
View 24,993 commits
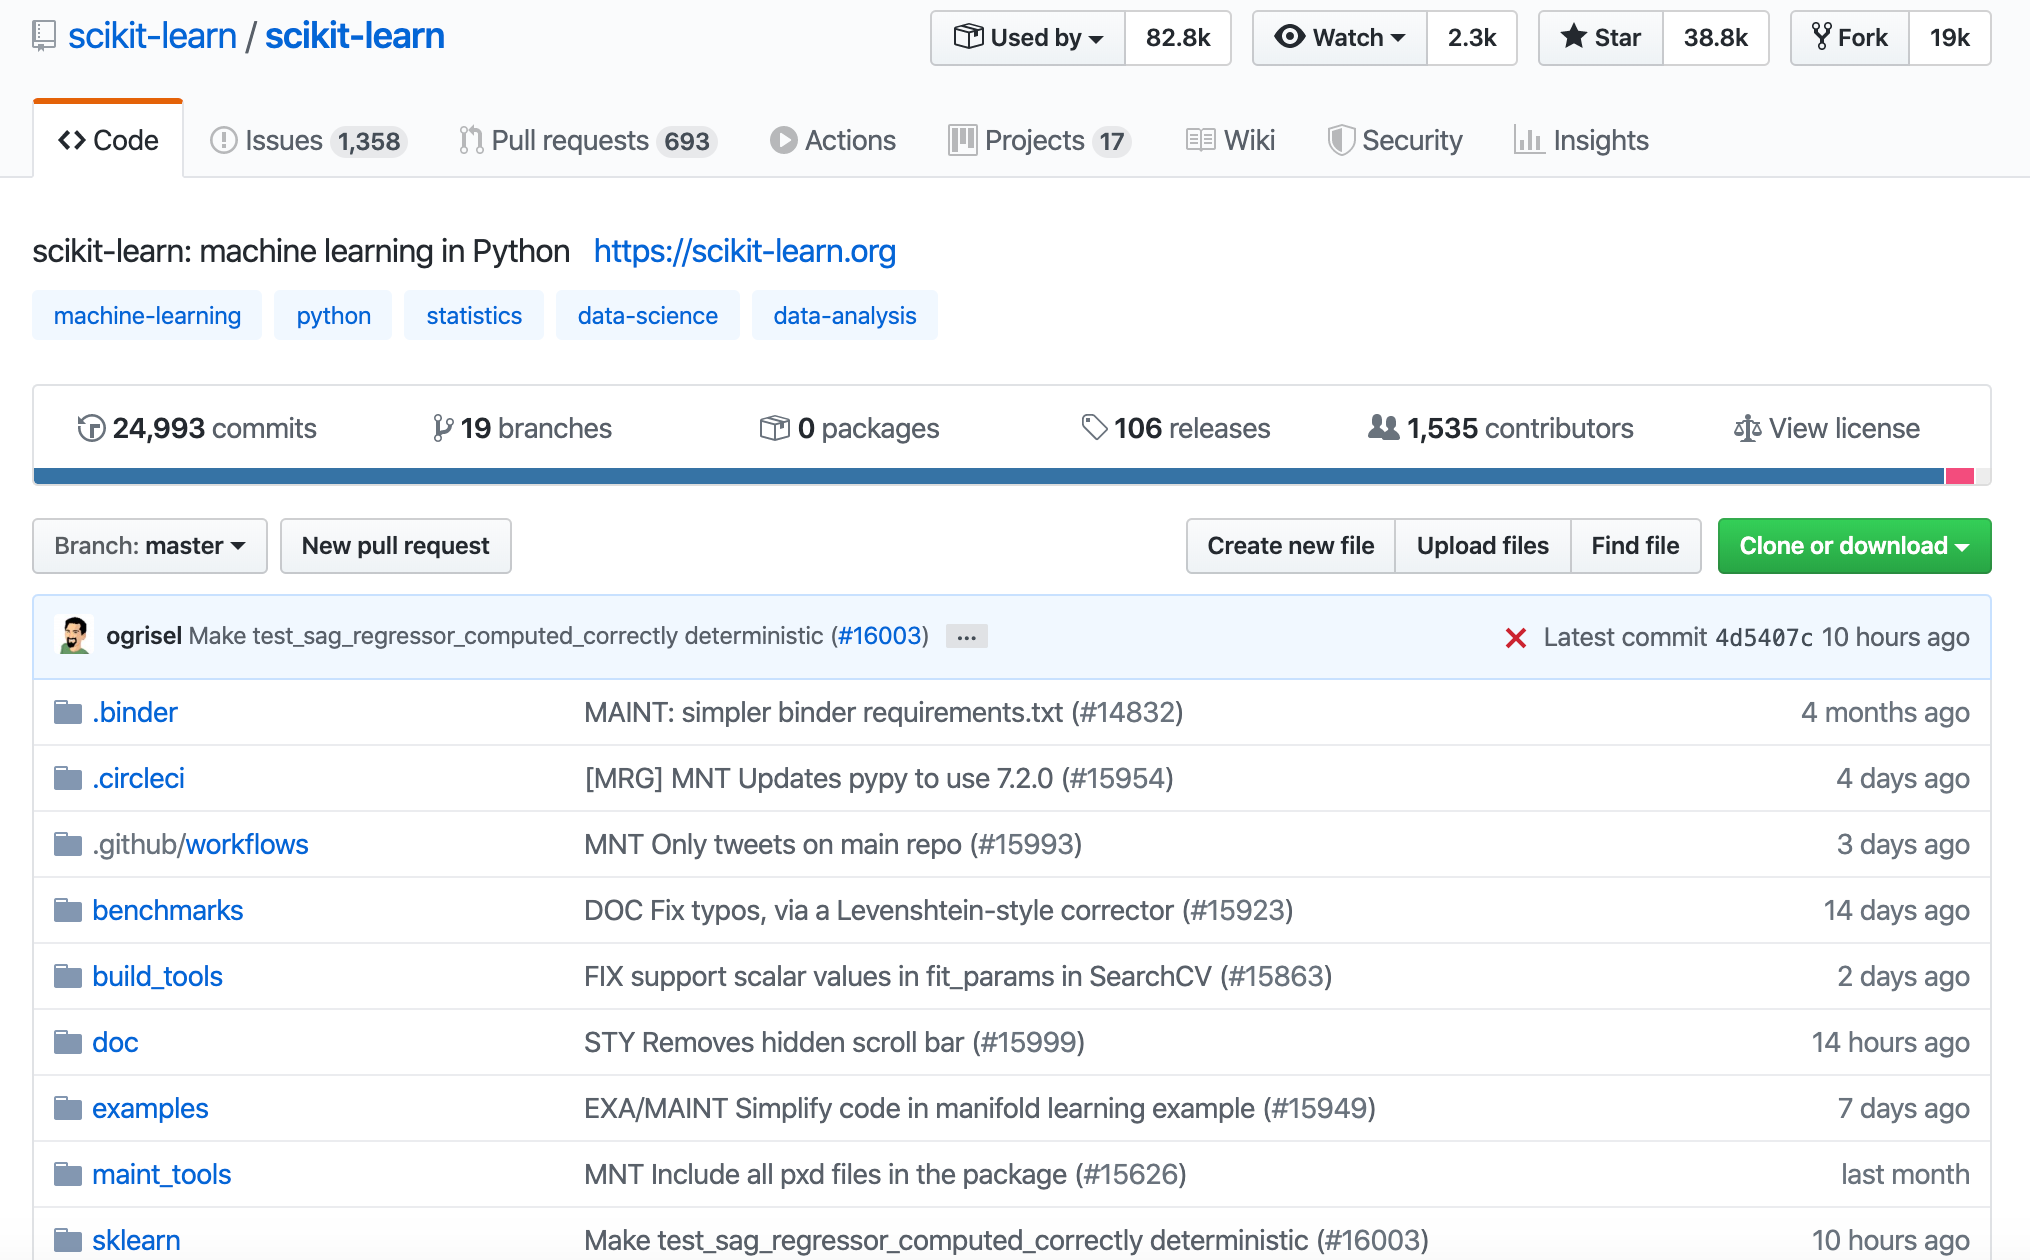[197, 428]
